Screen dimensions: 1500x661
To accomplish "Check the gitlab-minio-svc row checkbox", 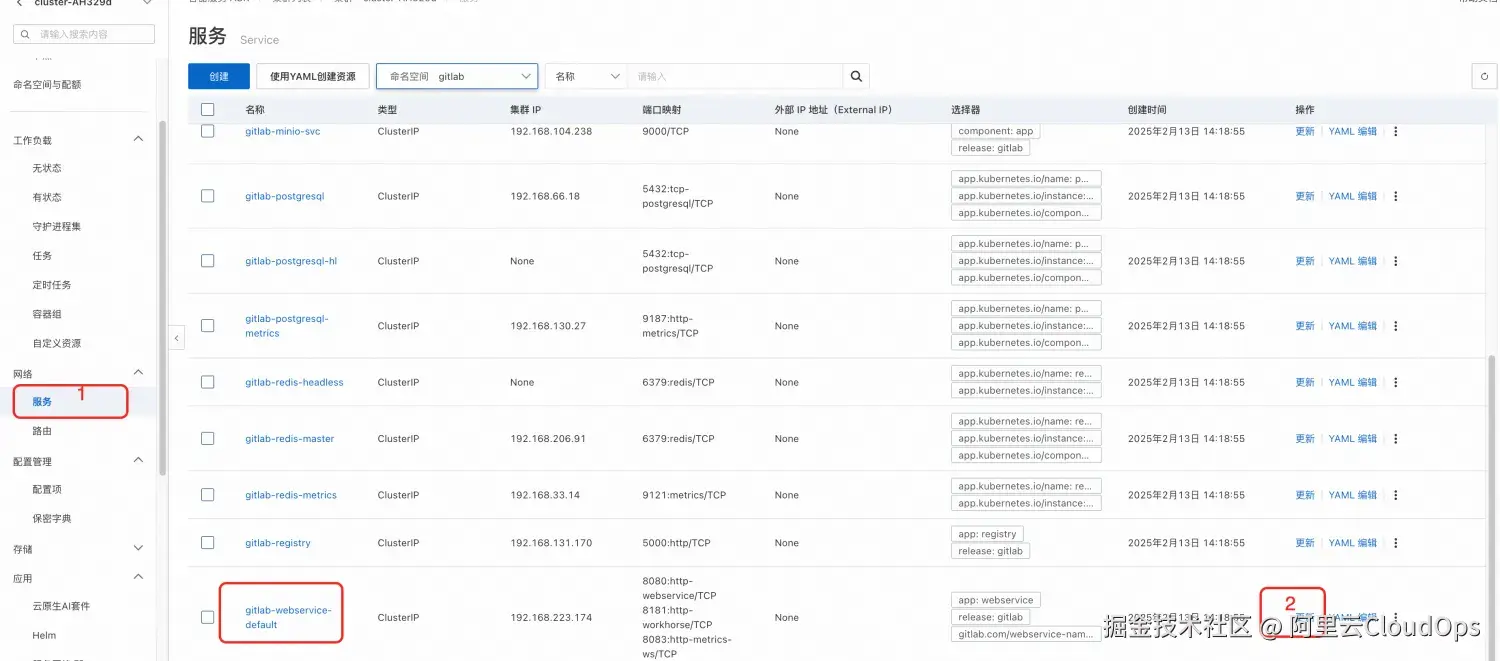I will [x=208, y=131].
